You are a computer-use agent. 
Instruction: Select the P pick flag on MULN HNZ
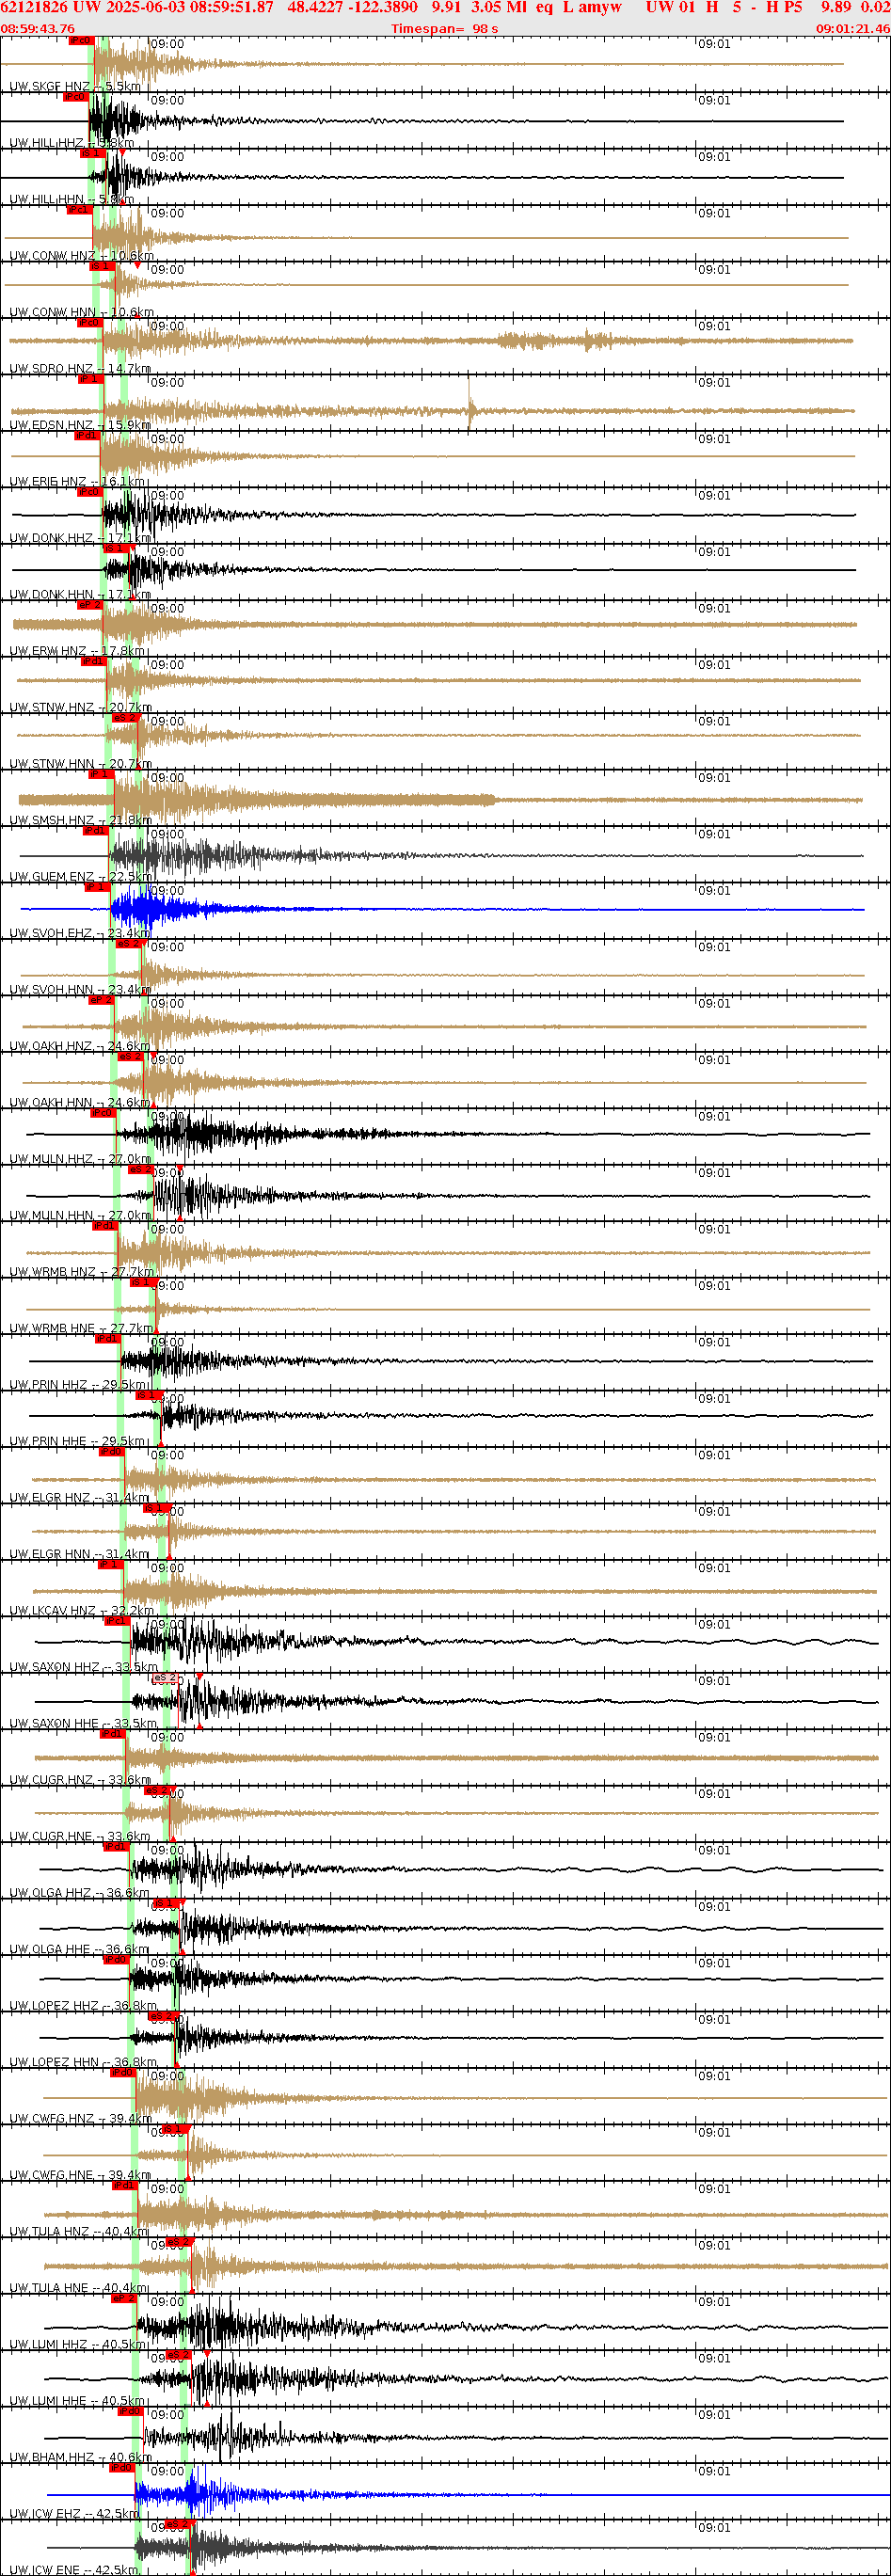coord(103,1113)
